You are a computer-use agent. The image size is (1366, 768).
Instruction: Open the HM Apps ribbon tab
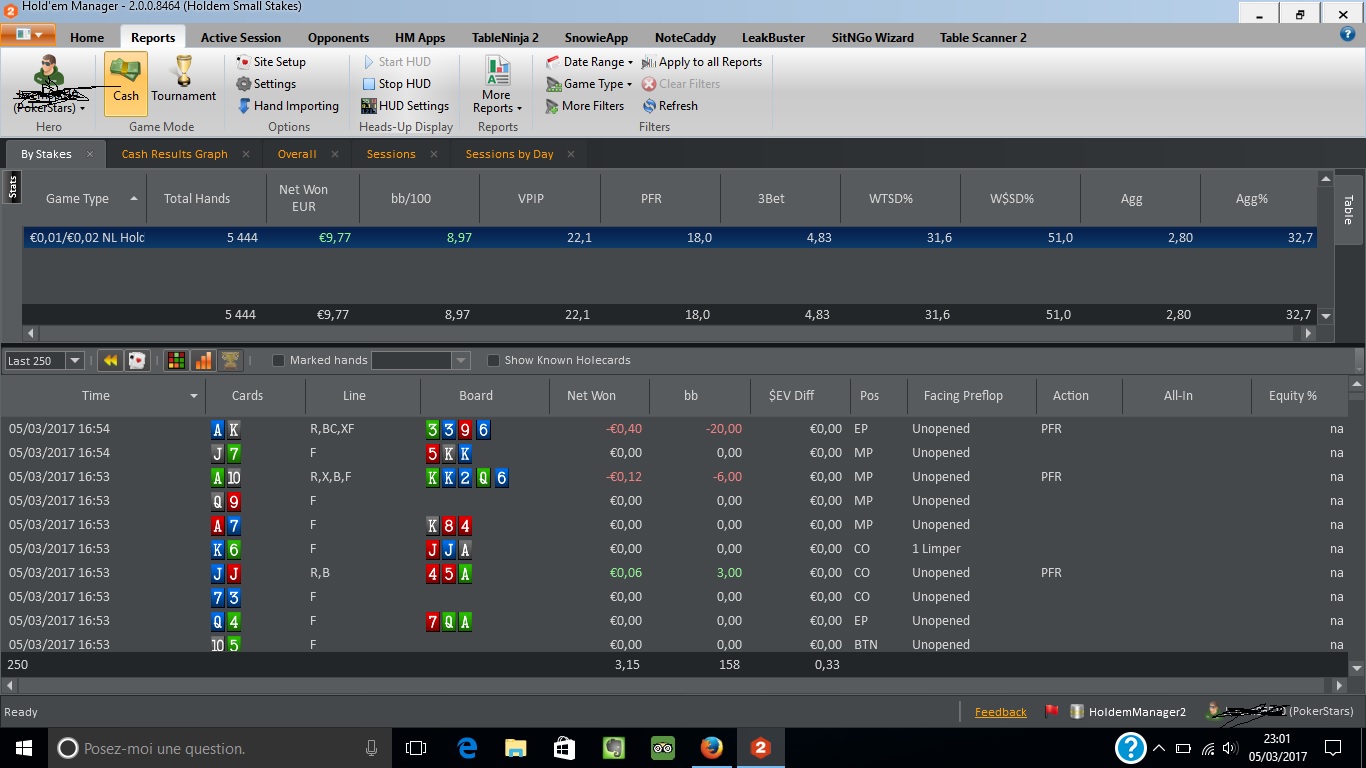(x=420, y=37)
